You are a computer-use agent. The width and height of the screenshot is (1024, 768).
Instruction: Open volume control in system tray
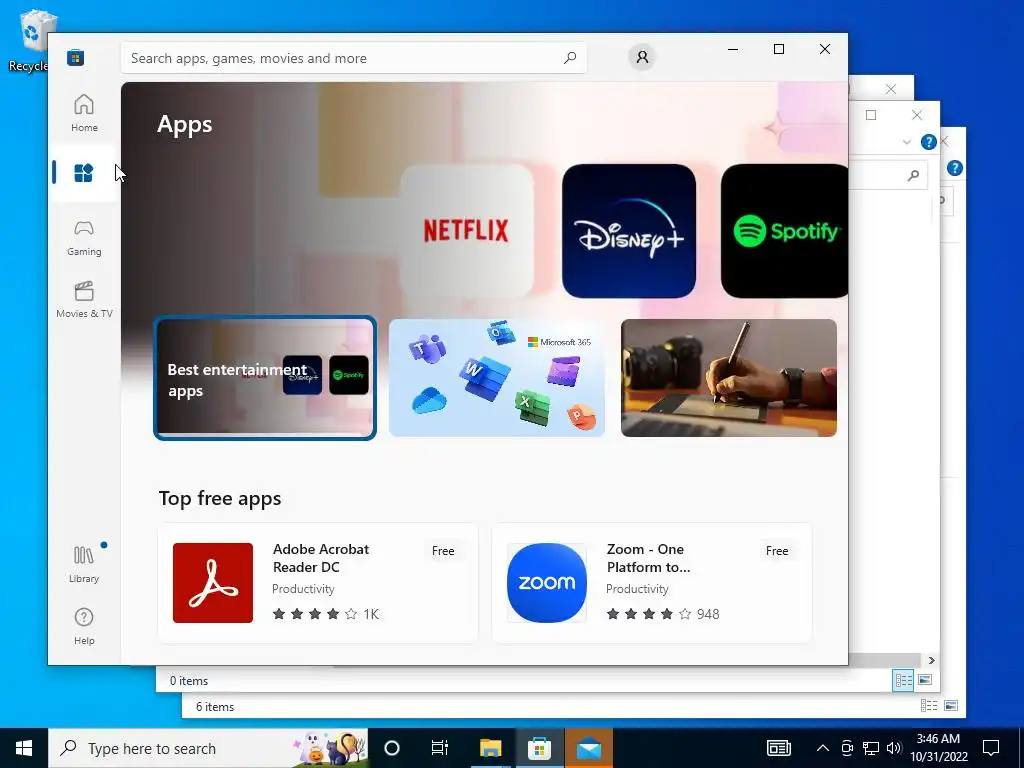coord(894,748)
